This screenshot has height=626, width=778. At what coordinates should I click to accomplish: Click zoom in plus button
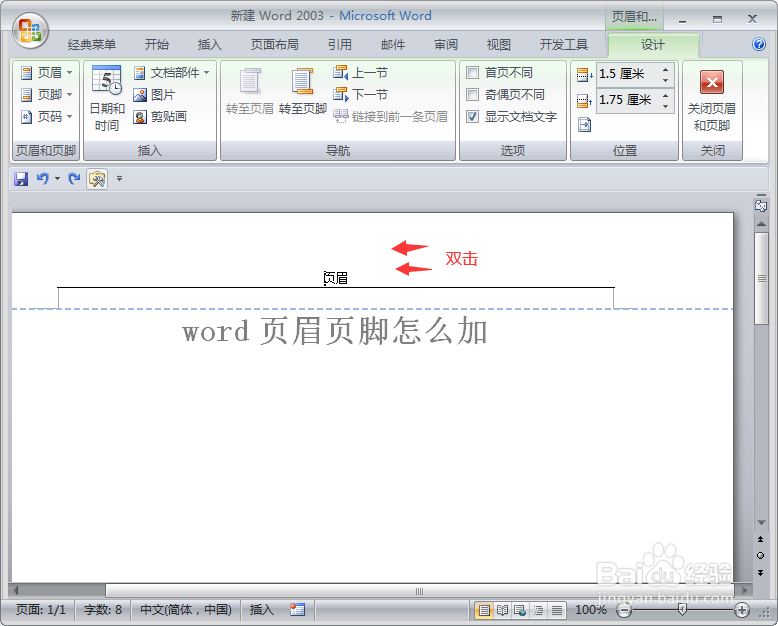741,610
